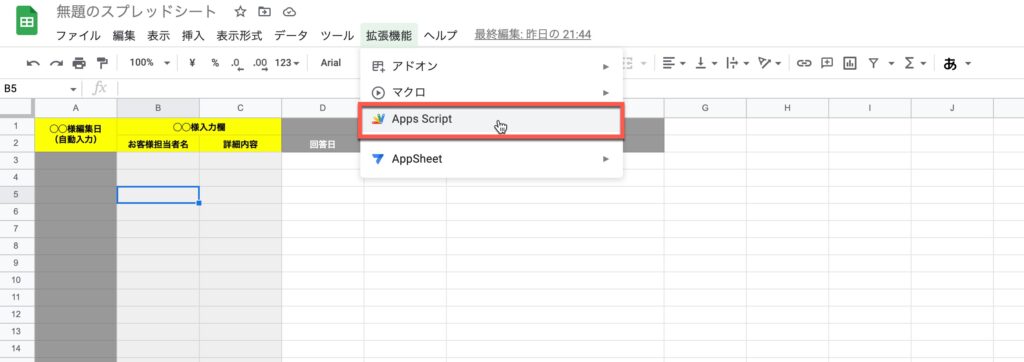This screenshot has width=1024, height=362.
Task: Close the 拡張機能 menu
Action: [389, 35]
